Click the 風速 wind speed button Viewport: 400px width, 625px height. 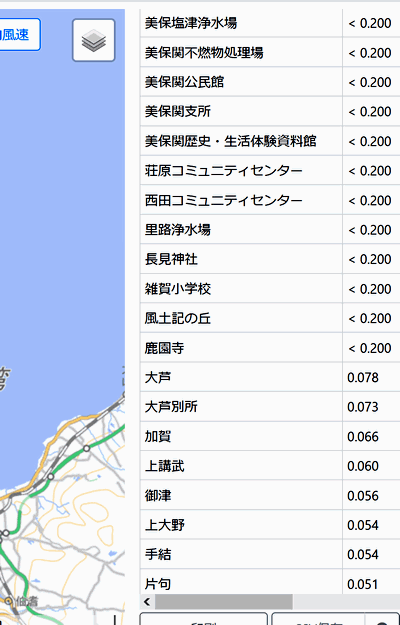[19, 35]
